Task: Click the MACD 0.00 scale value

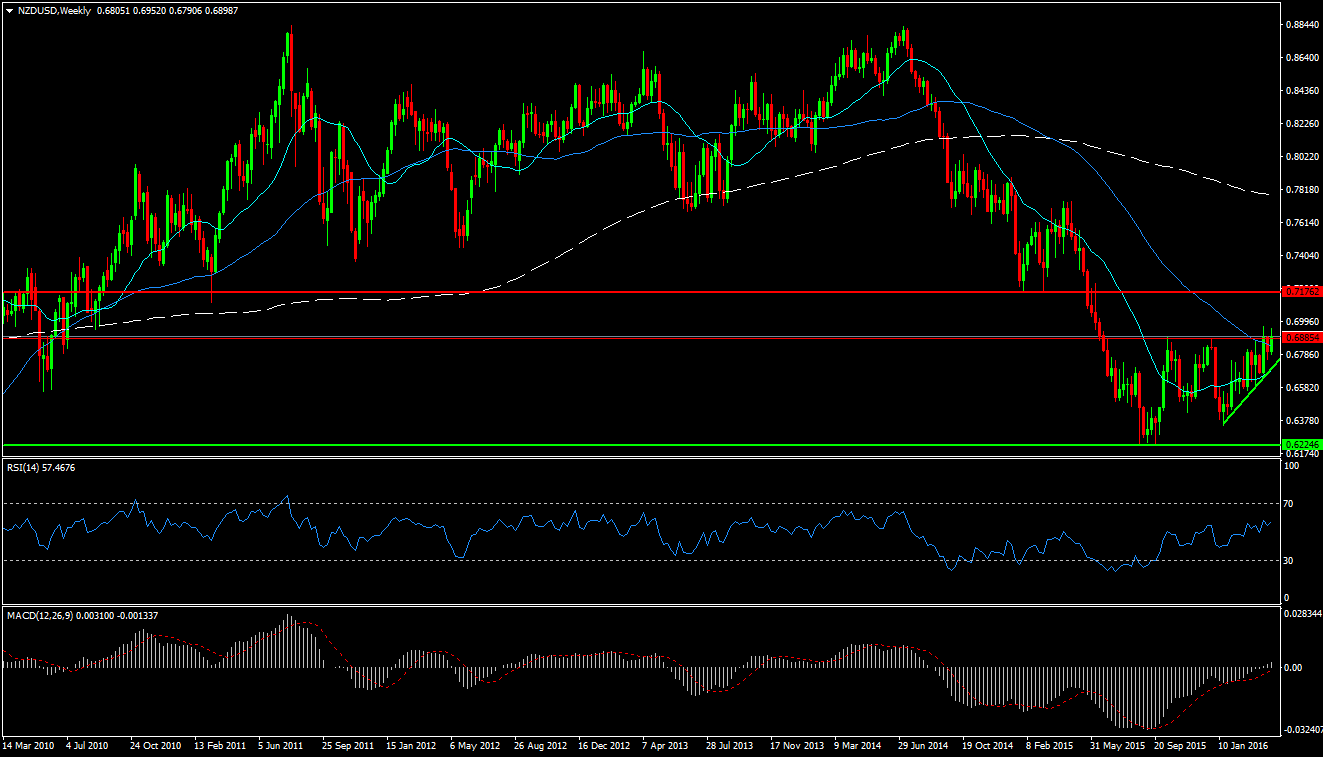Action: pyautogui.click(x=1294, y=667)
